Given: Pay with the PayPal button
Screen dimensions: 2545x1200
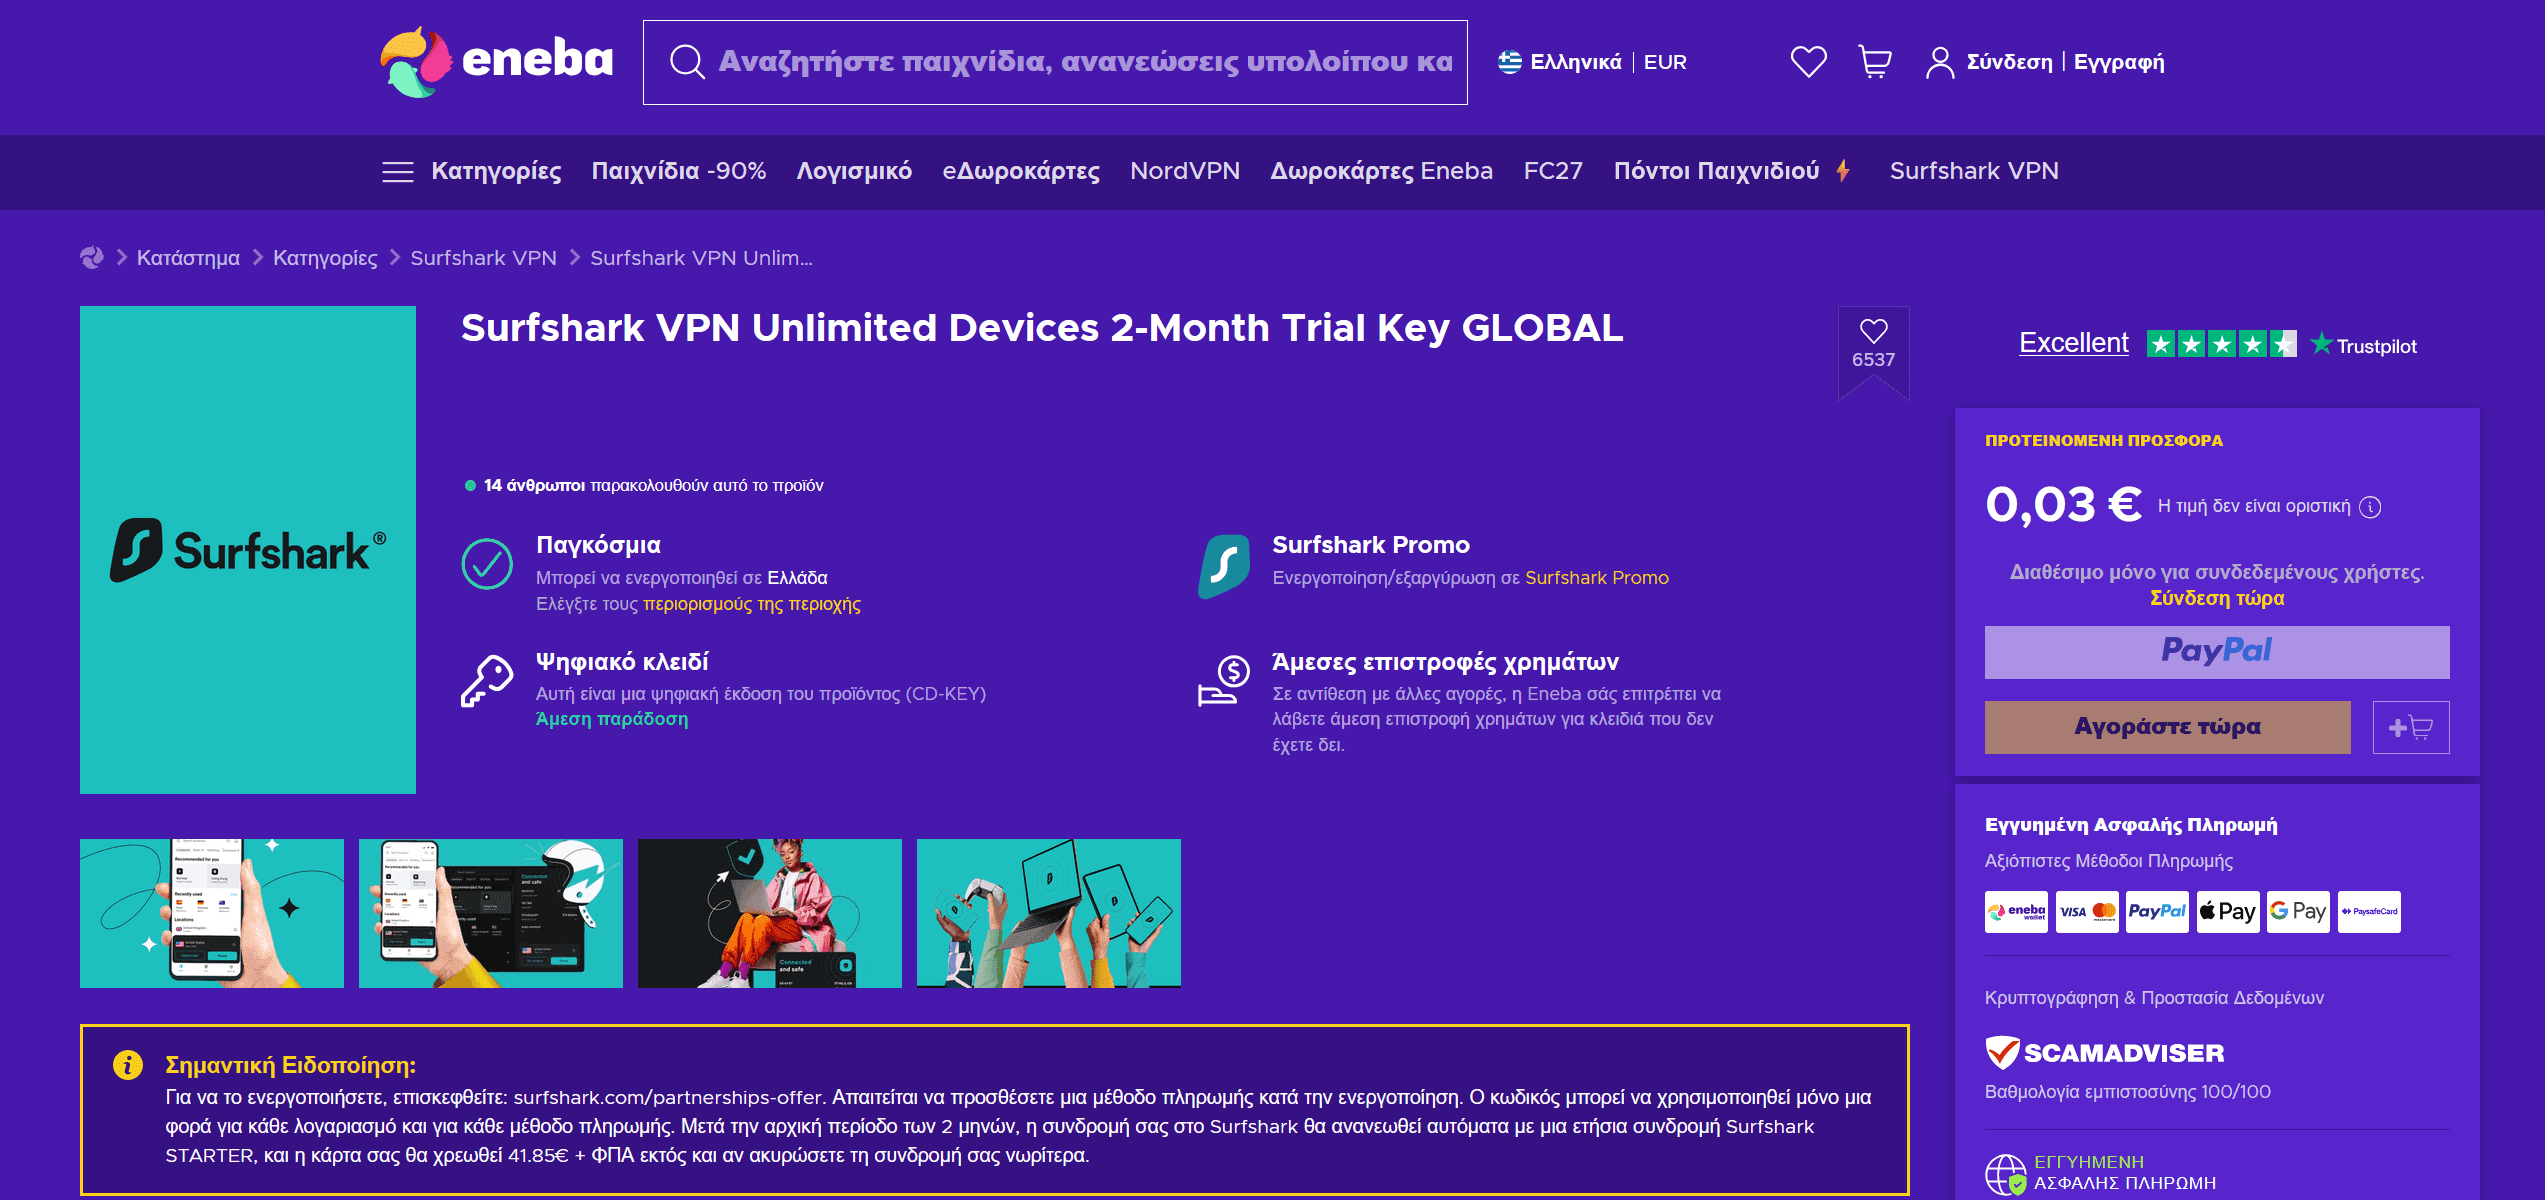Looking at the screenshot, I should coord(2217,652).
